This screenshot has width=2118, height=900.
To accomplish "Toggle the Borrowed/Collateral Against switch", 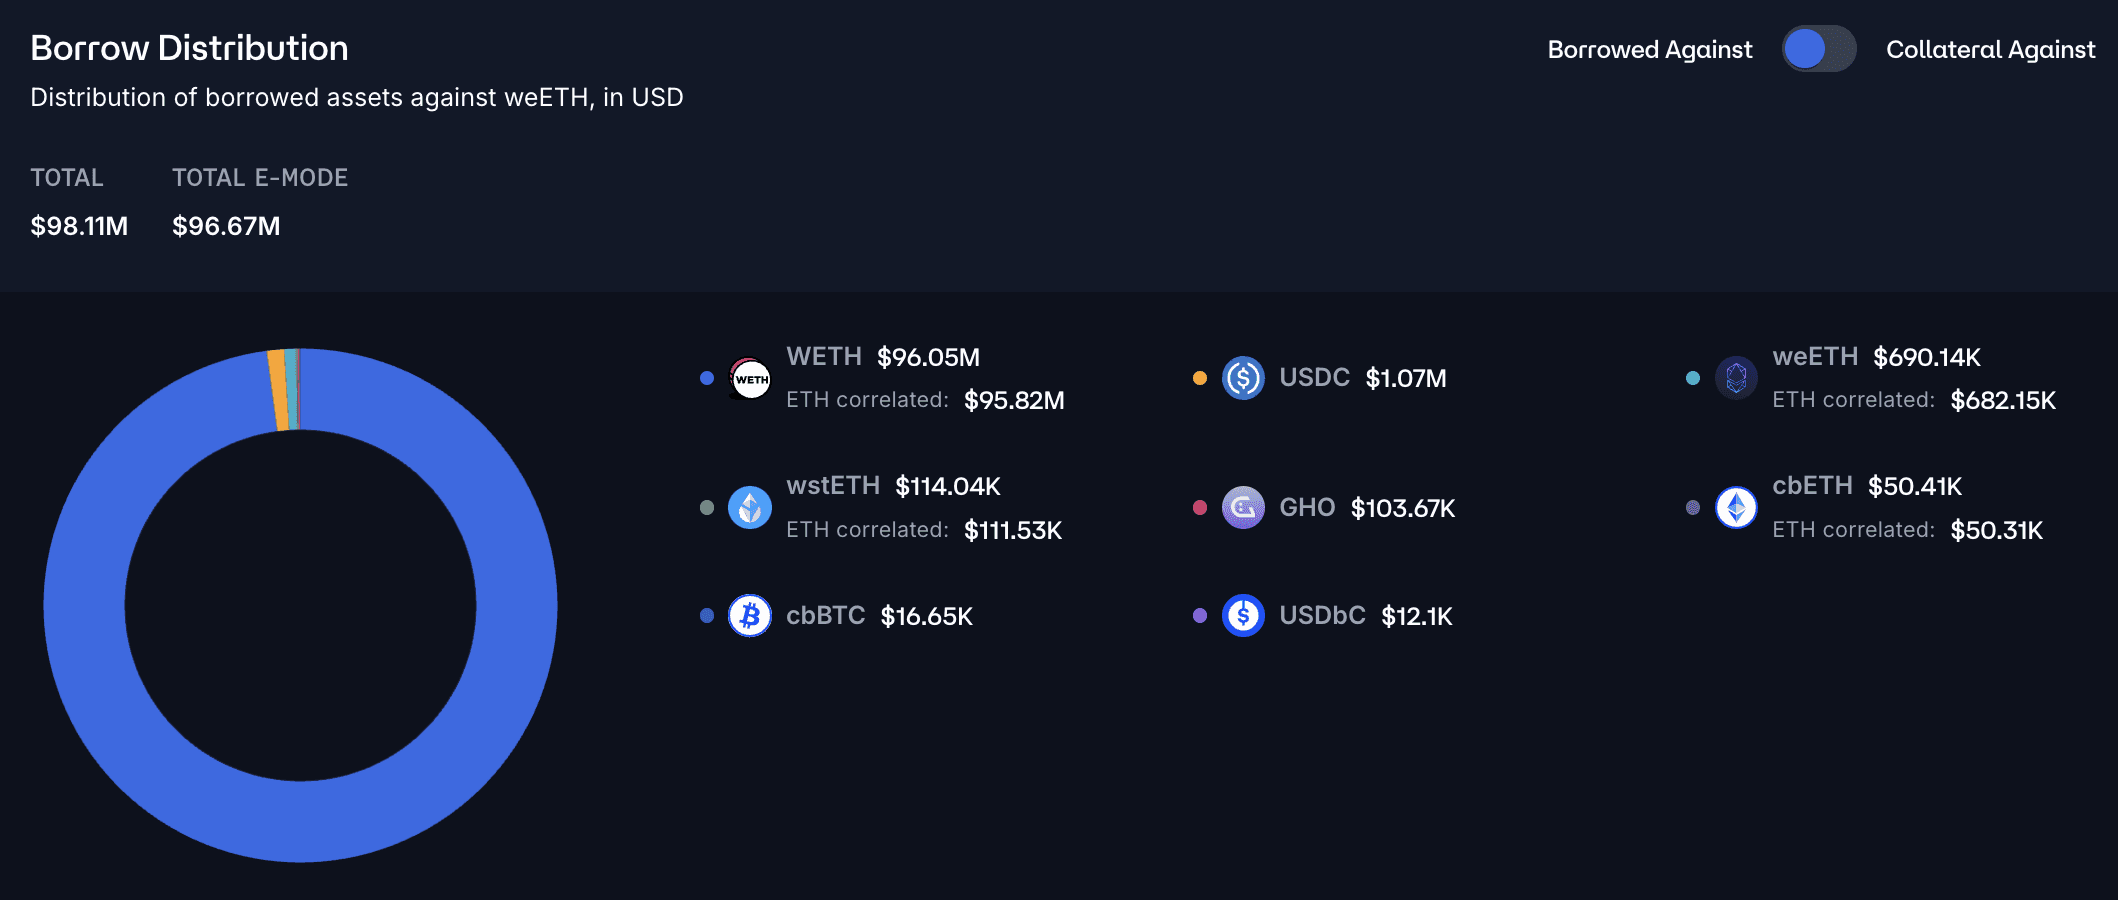I will [x=1818, y=49].
